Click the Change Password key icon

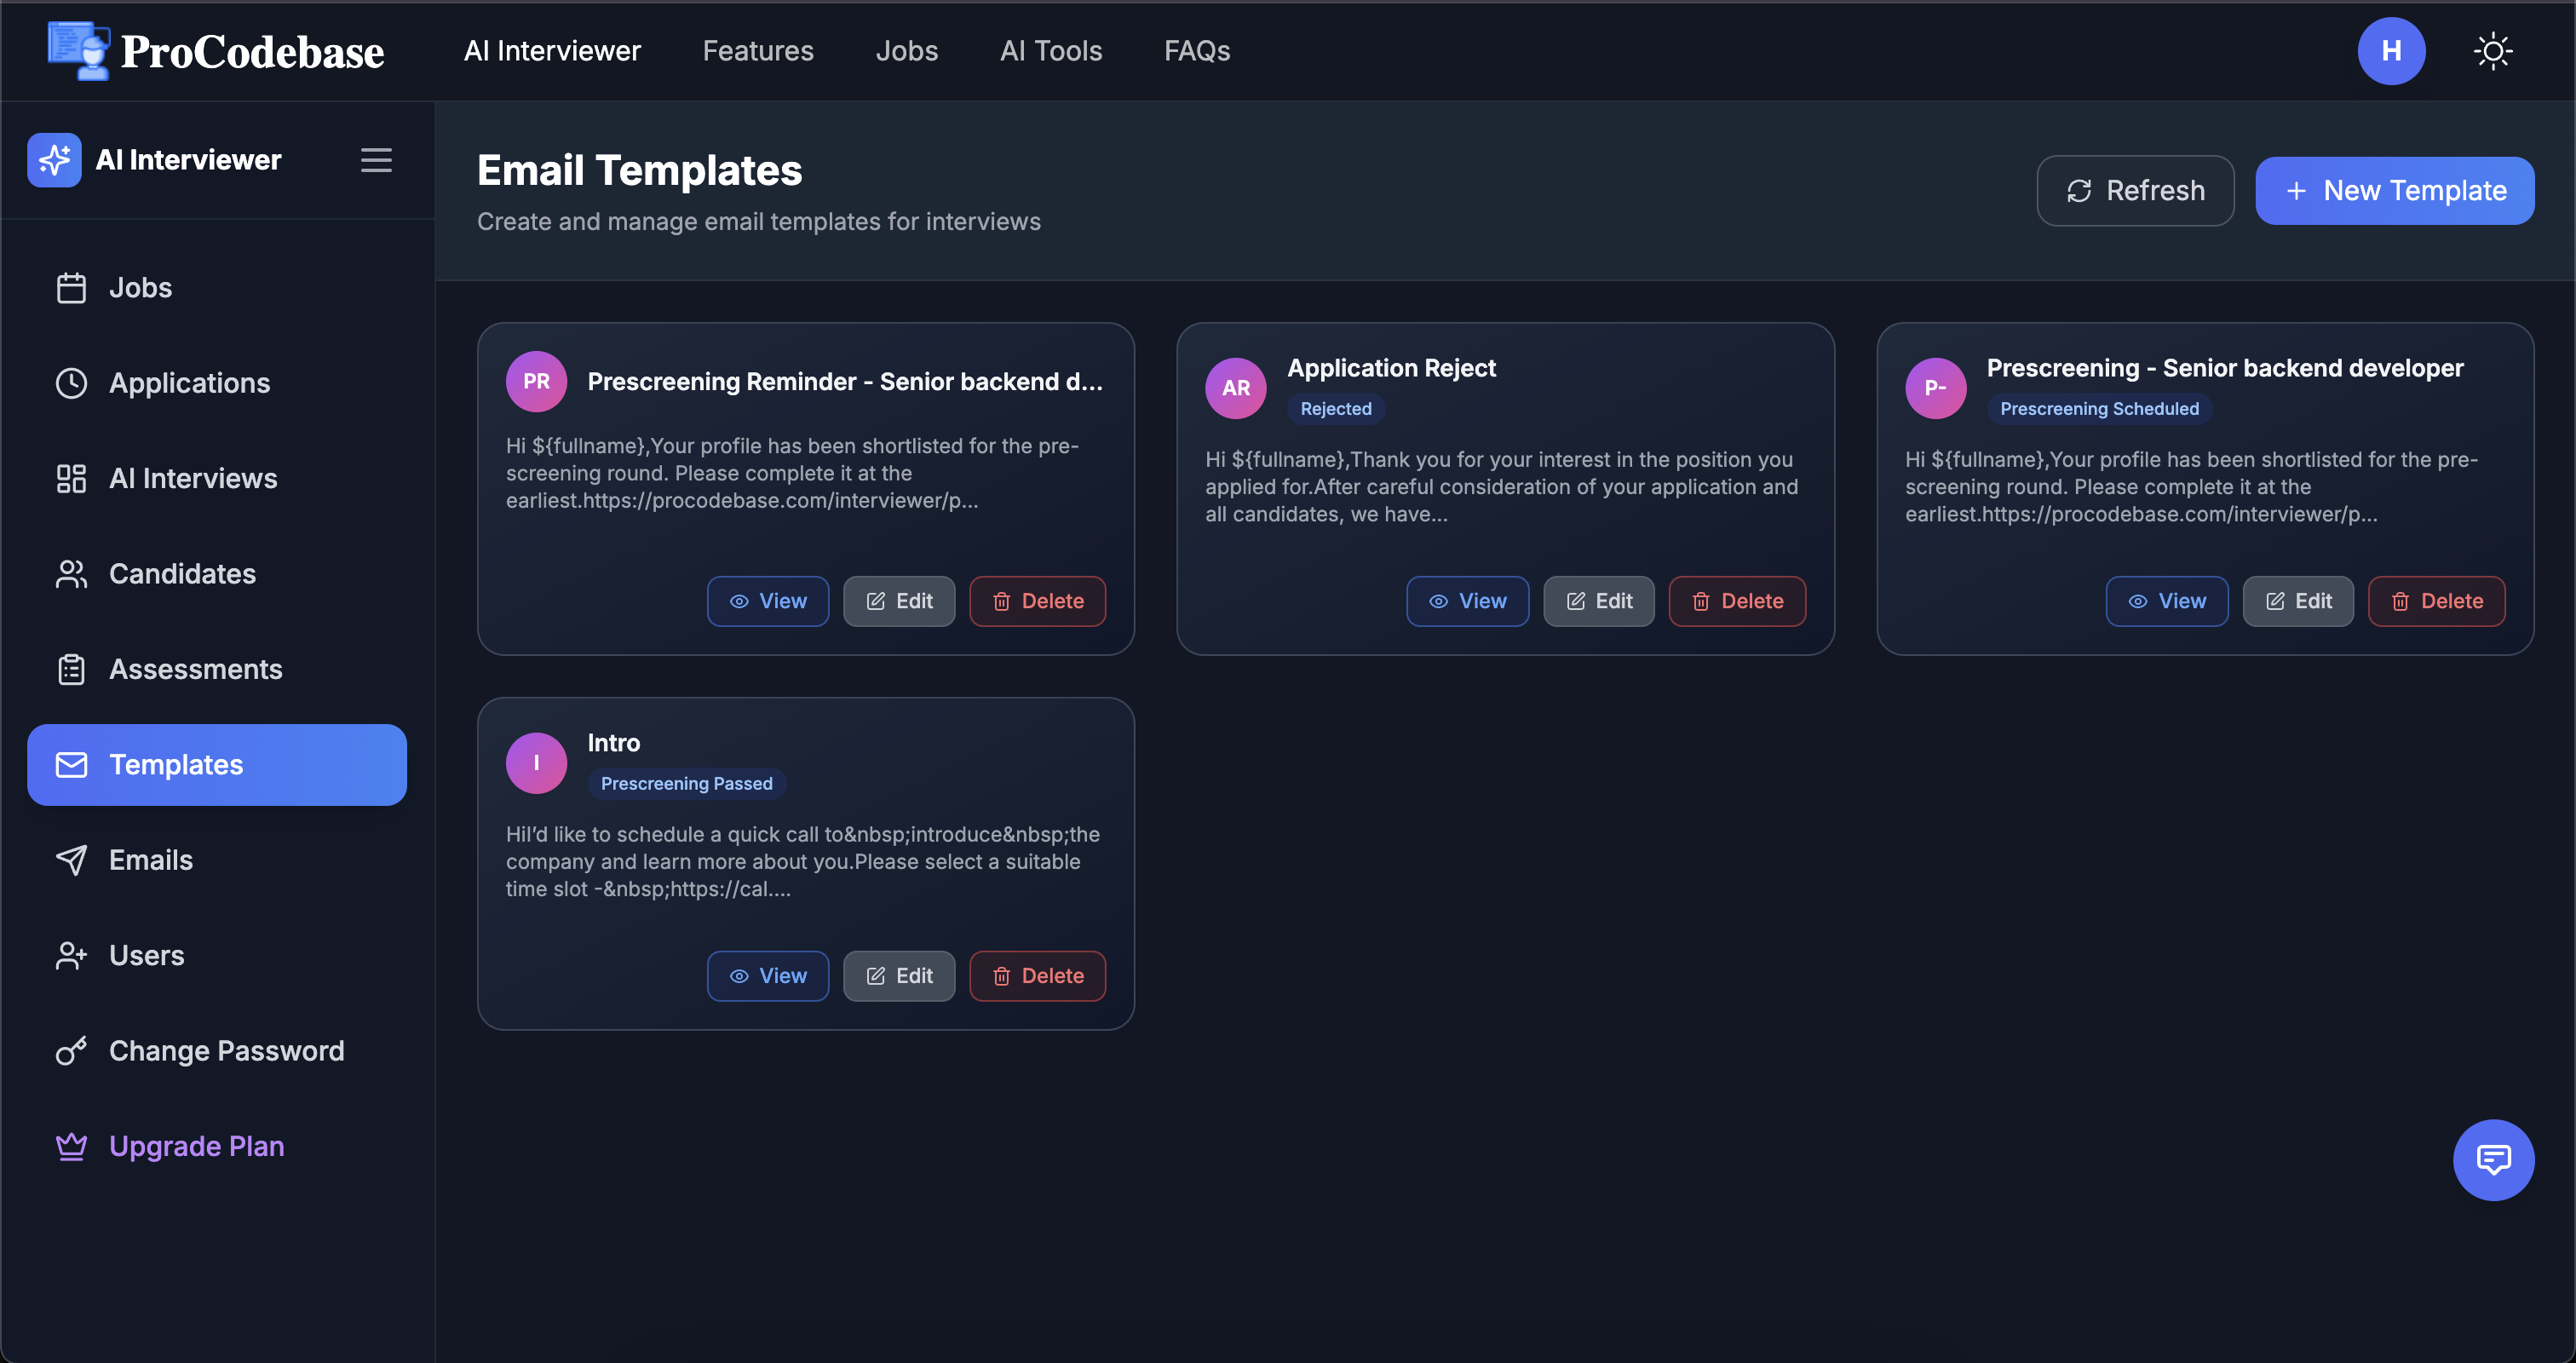[70, 1050]
